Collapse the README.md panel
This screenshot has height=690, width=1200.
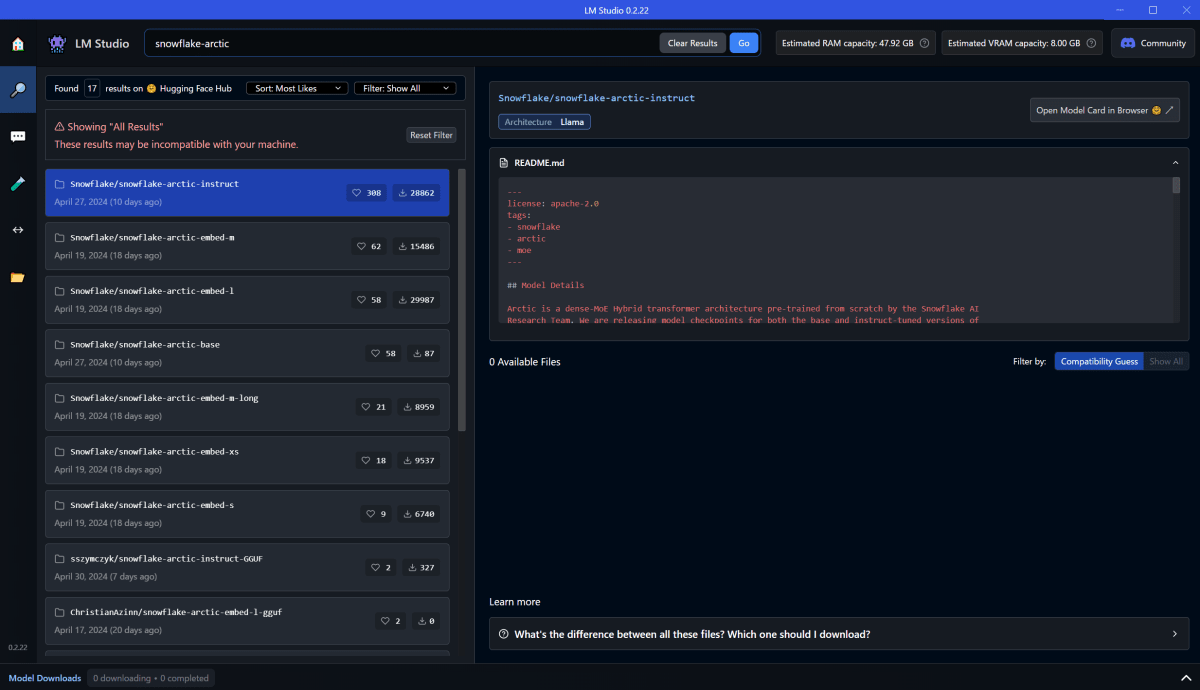1175,162
